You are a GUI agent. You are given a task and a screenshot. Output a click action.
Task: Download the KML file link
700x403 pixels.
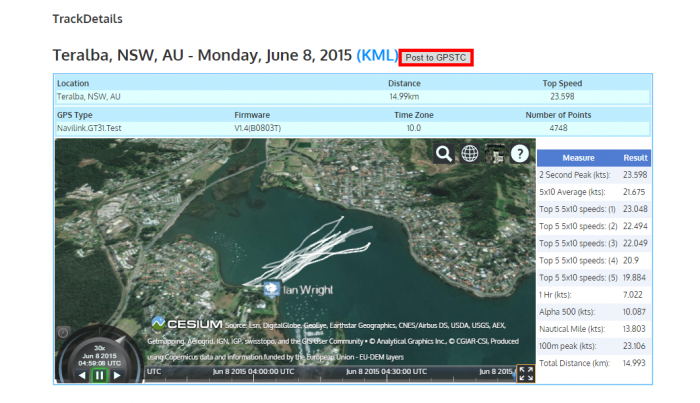point(375,56)
